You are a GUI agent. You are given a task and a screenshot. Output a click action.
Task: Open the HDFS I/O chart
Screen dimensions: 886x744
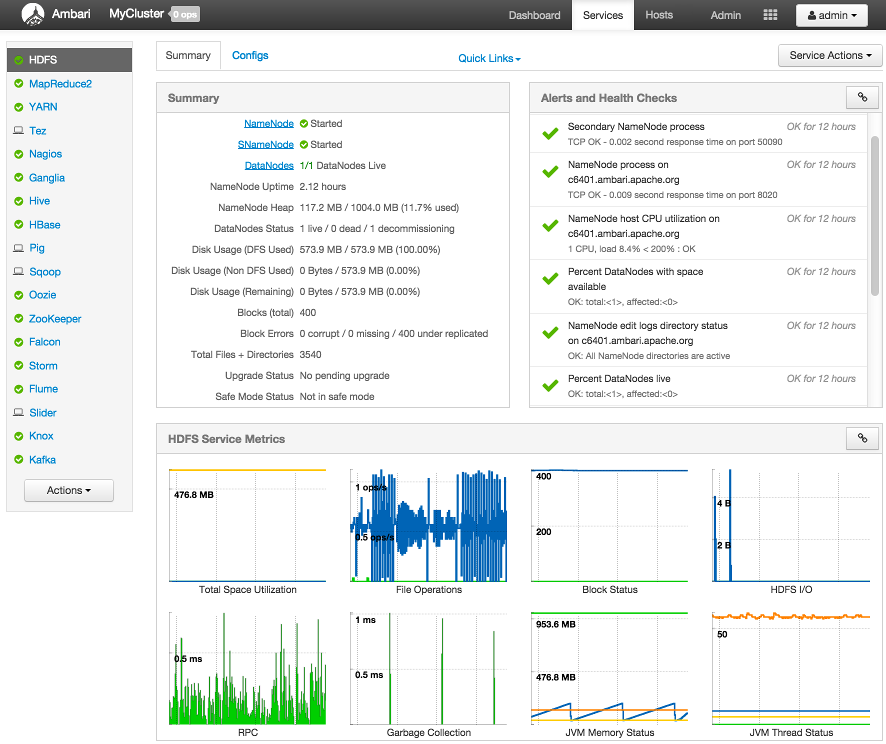coord(791,531)
